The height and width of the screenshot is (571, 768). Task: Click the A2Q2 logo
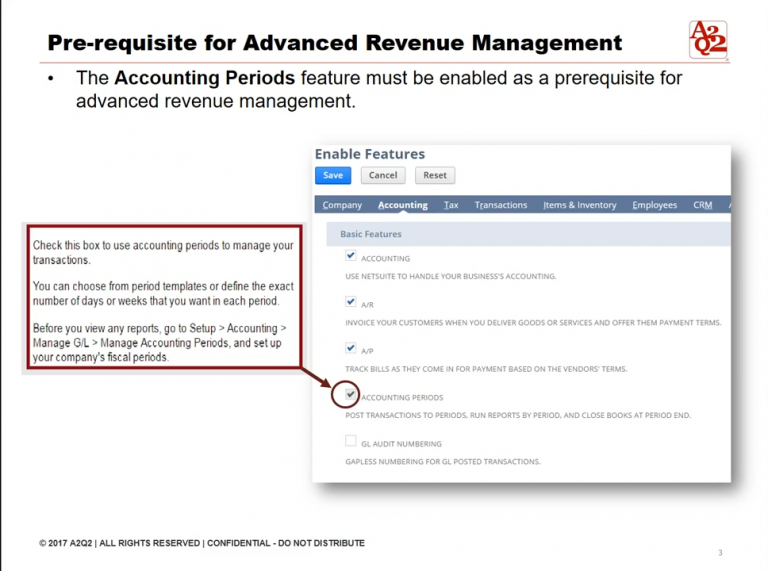pyautogui.click(x=708, y=39)
